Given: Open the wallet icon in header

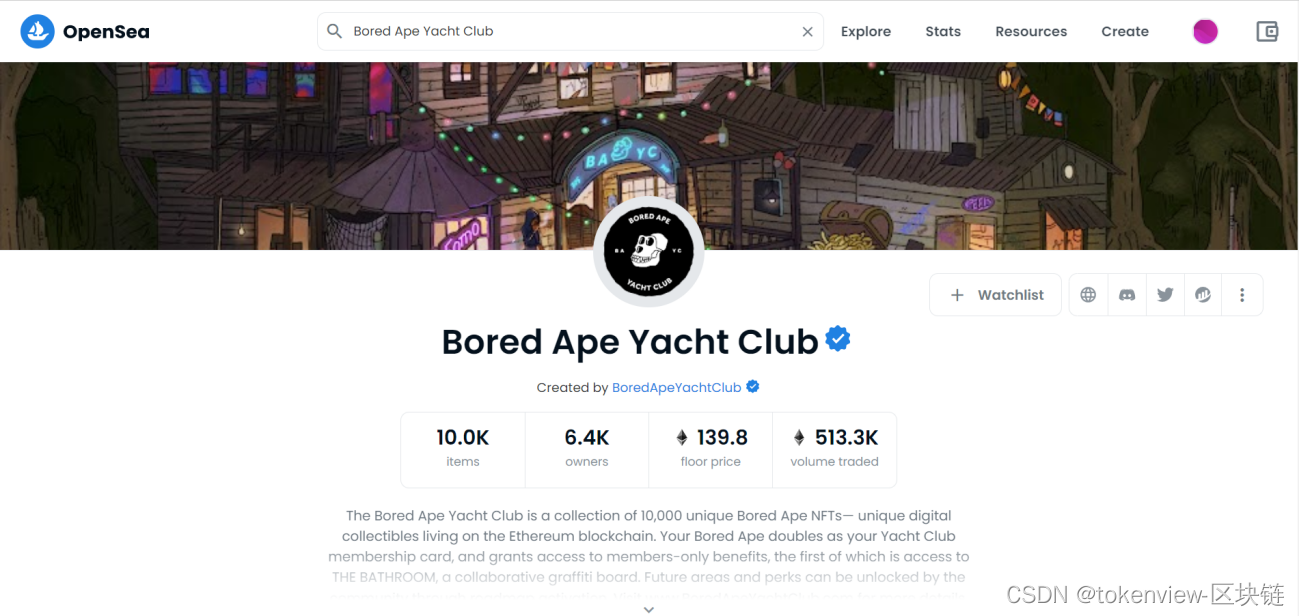Looking at the screenshot, I should tap(1267, 31).
